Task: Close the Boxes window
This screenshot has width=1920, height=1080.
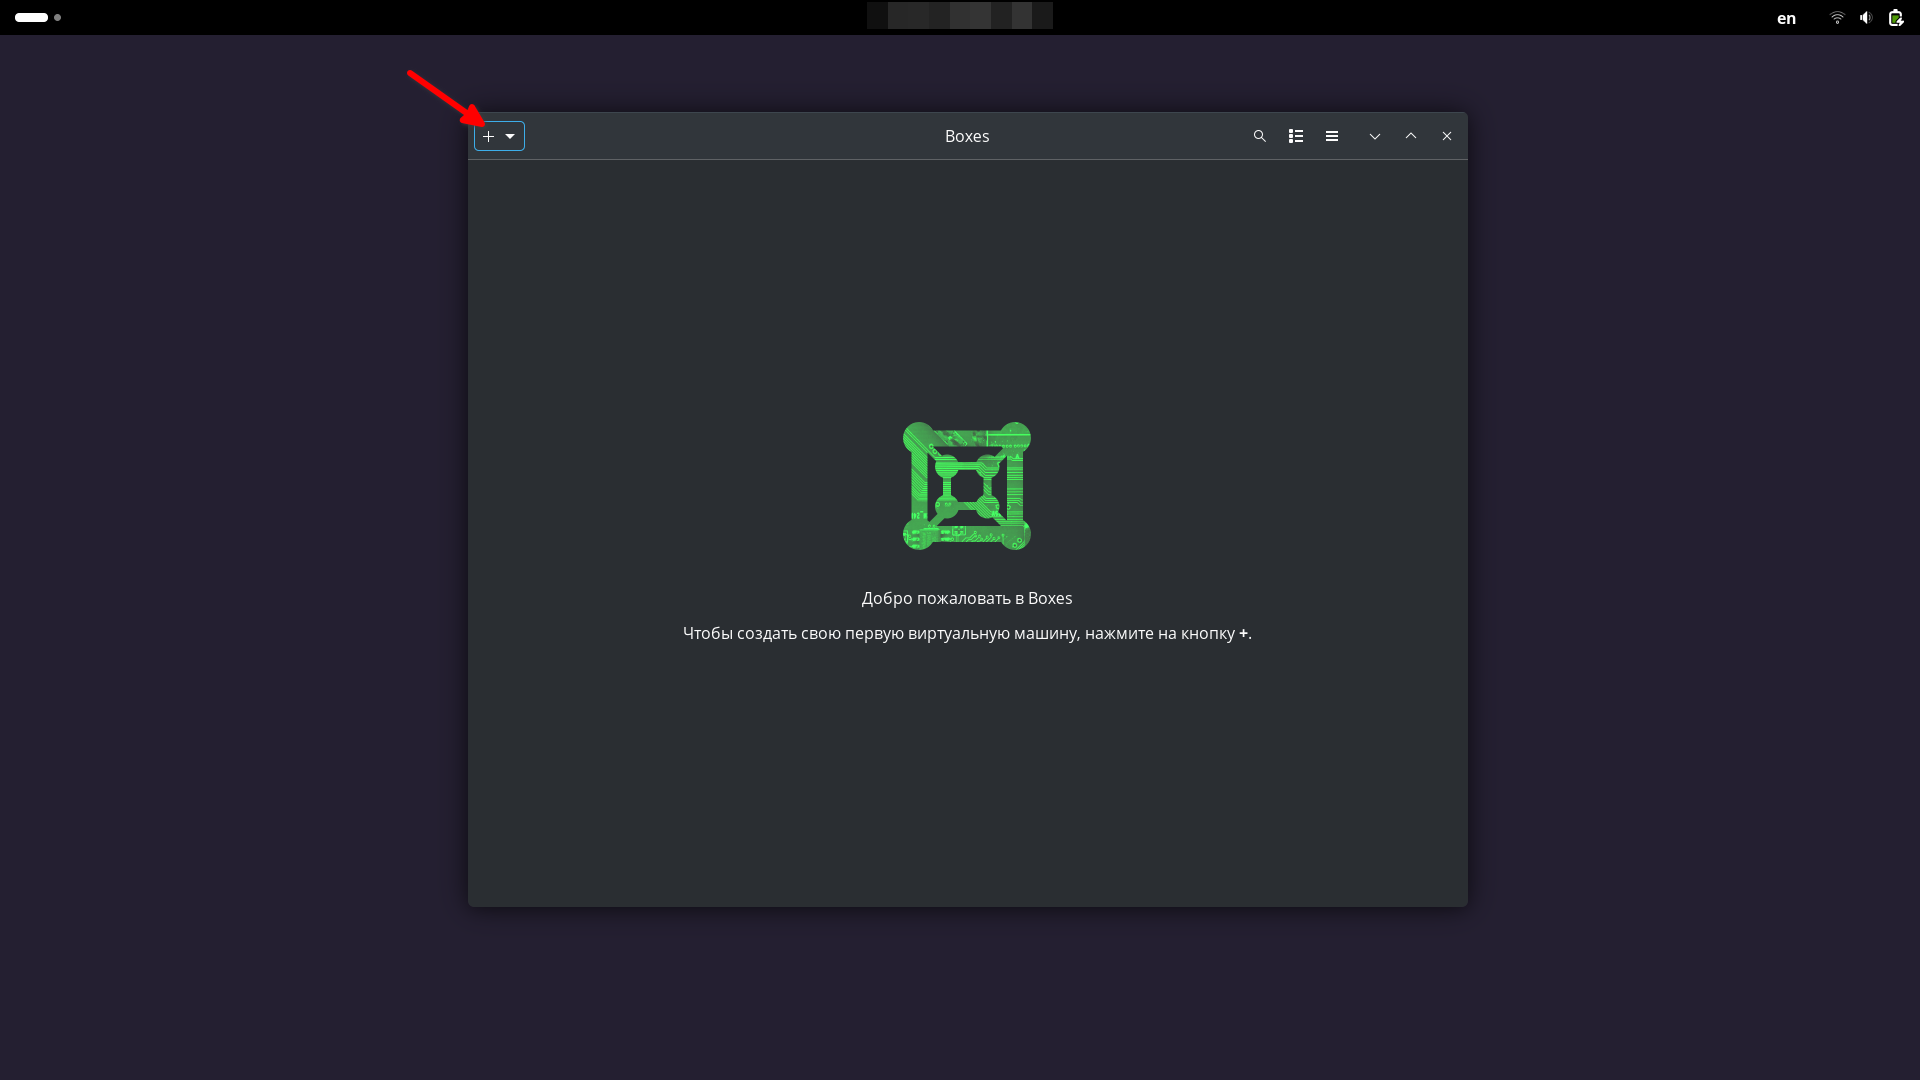Action: [1447, 136]
